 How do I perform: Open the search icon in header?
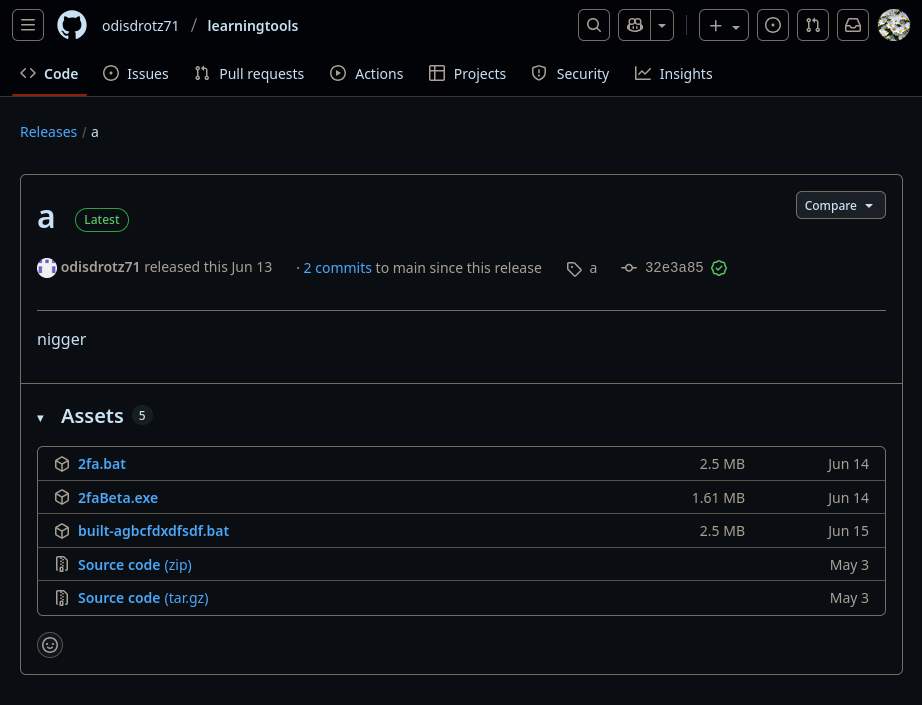pyautogui.click(x=594, y=26)
